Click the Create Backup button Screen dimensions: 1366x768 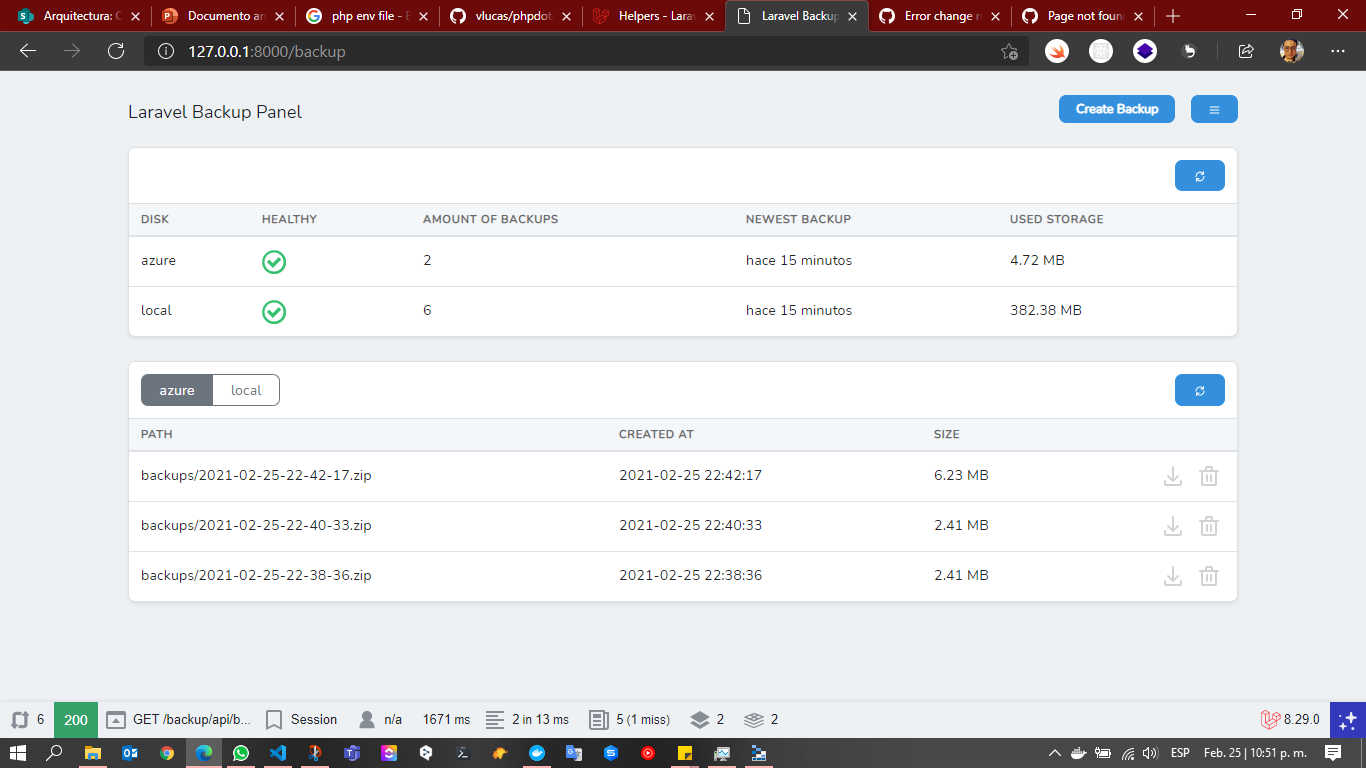coord(1116,108)
